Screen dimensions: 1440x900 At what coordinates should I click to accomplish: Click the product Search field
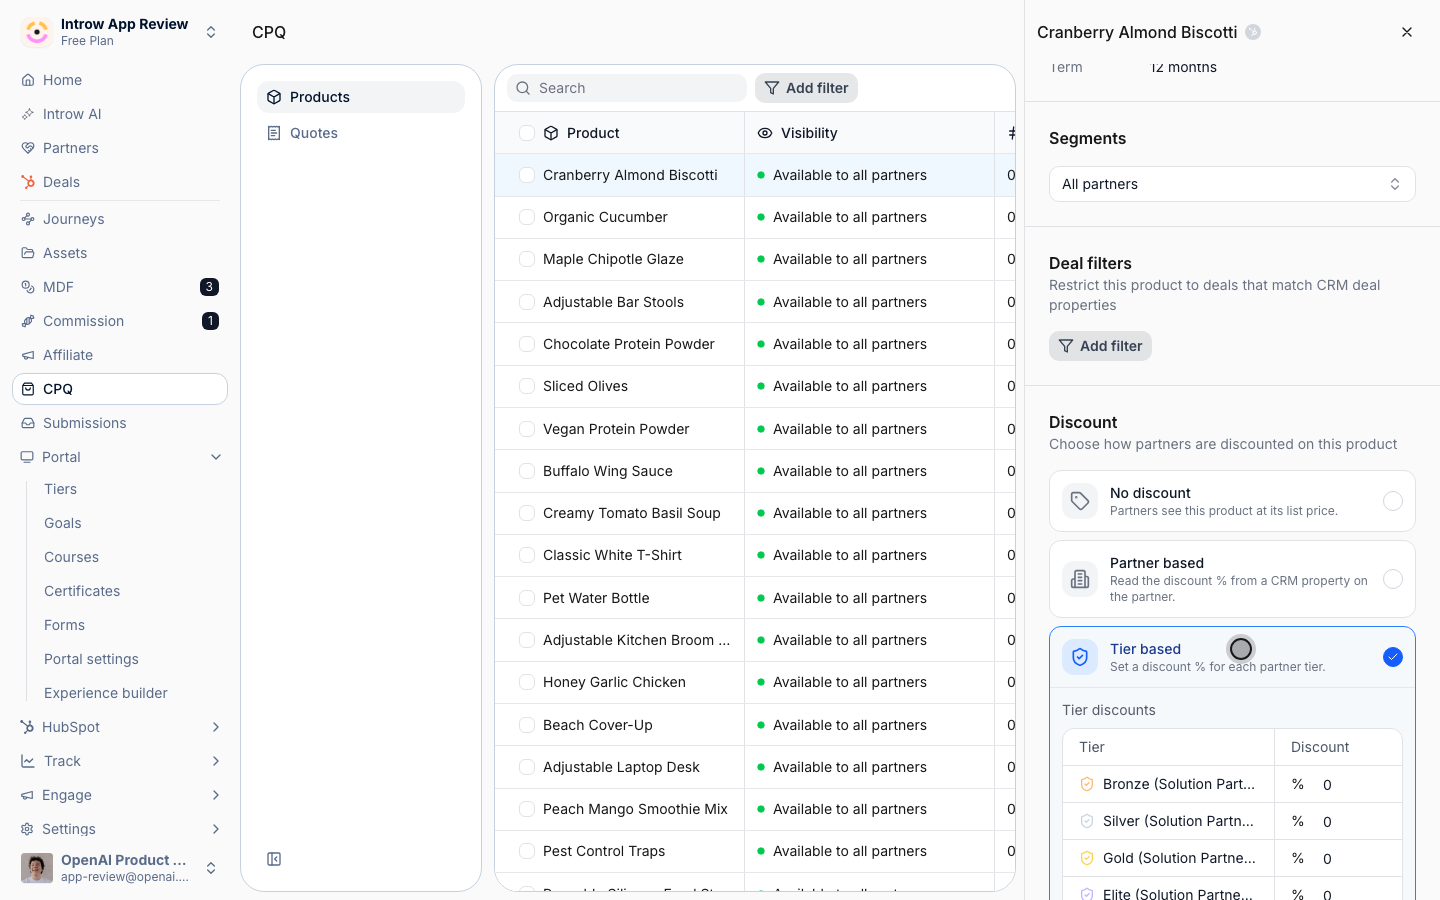click(x=627, y=88)
